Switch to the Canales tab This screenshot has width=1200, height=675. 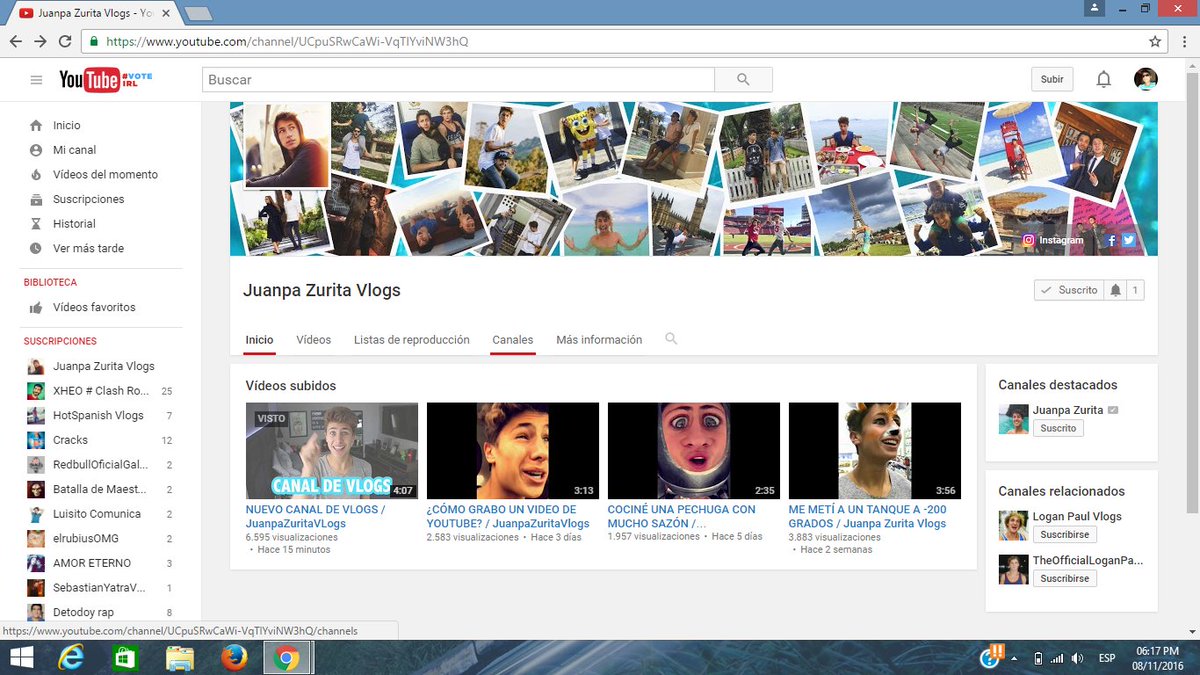pos(513,340)
